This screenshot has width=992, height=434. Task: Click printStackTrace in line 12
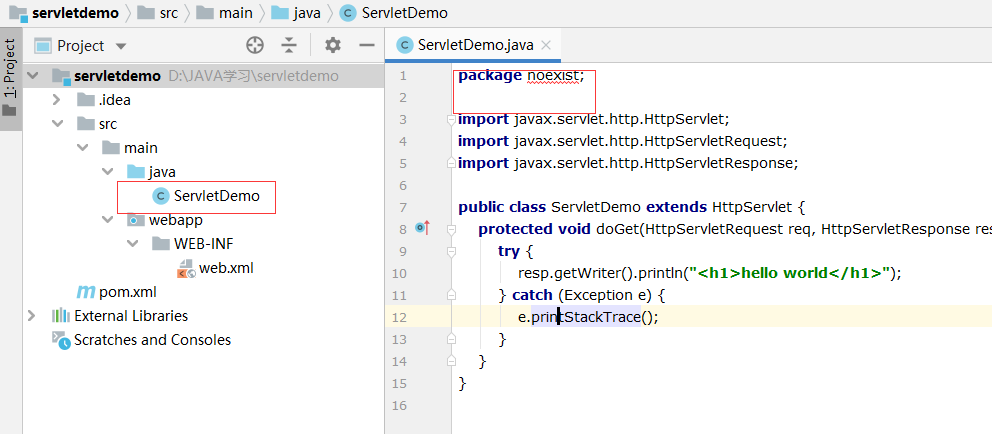tap(585, 317)
